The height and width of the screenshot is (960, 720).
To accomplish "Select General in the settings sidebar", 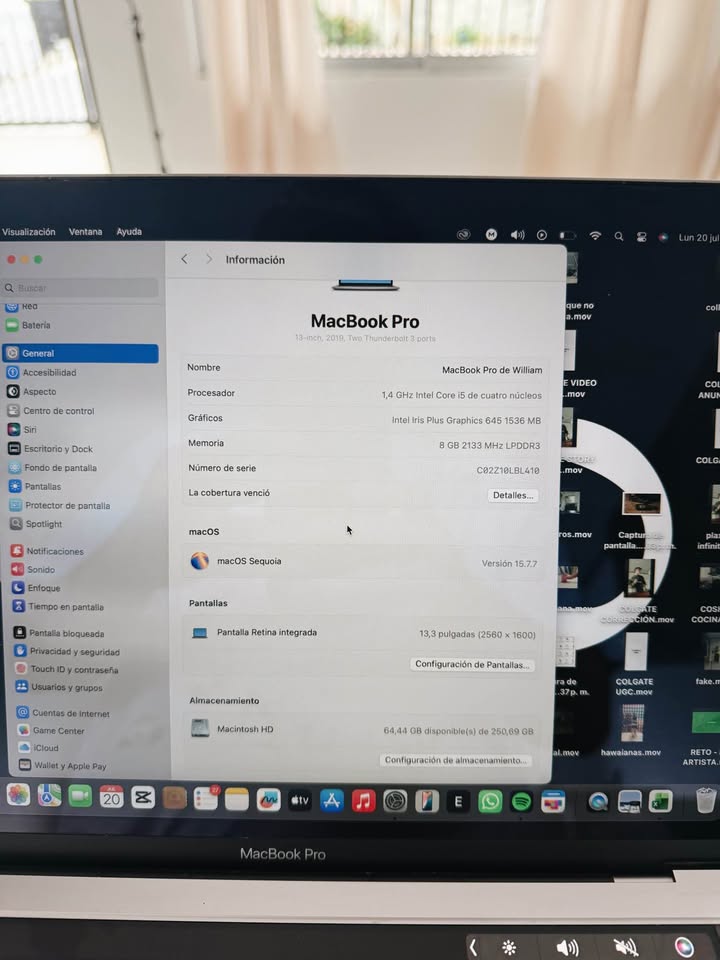I will click(x=80, y=353).
